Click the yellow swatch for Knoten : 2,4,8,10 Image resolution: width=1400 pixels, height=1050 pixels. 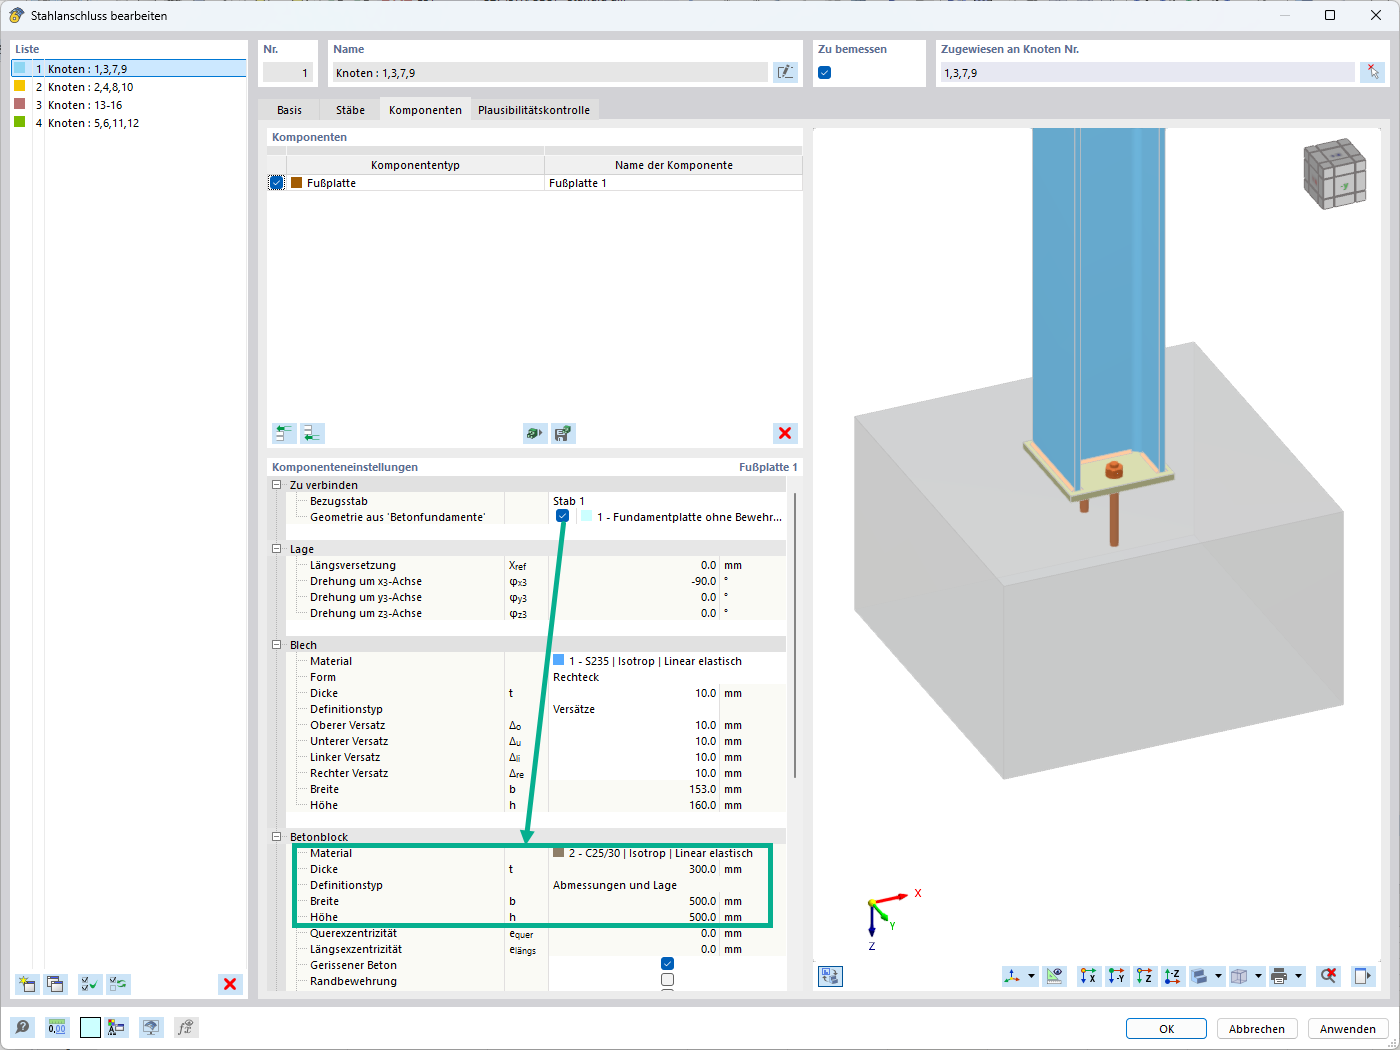[x=19, y=86]
